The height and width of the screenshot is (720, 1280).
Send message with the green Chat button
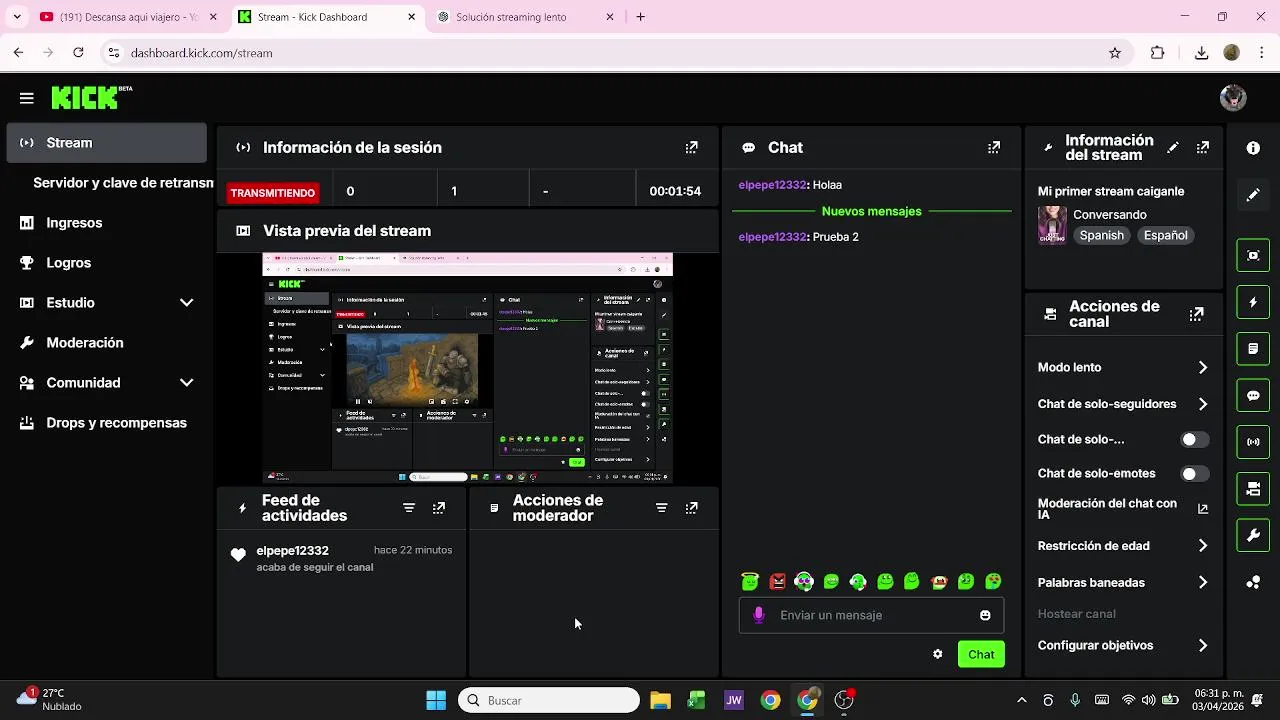981,654
